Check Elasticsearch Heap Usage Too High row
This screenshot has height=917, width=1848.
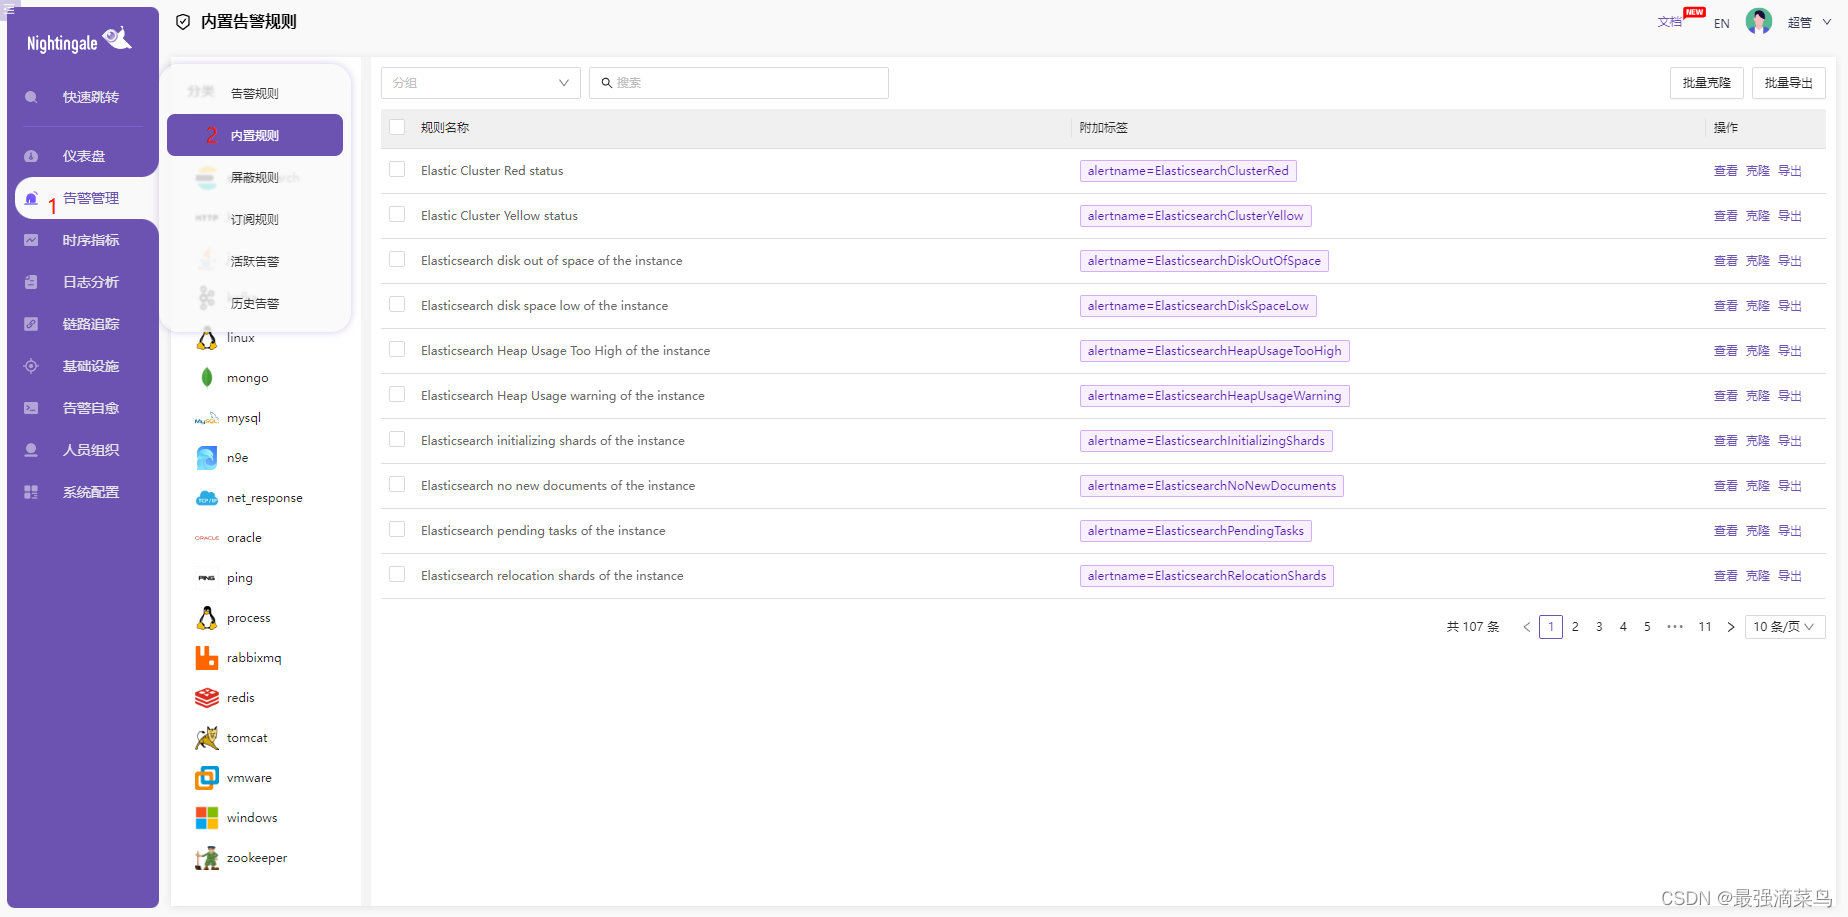coord(397,350)
